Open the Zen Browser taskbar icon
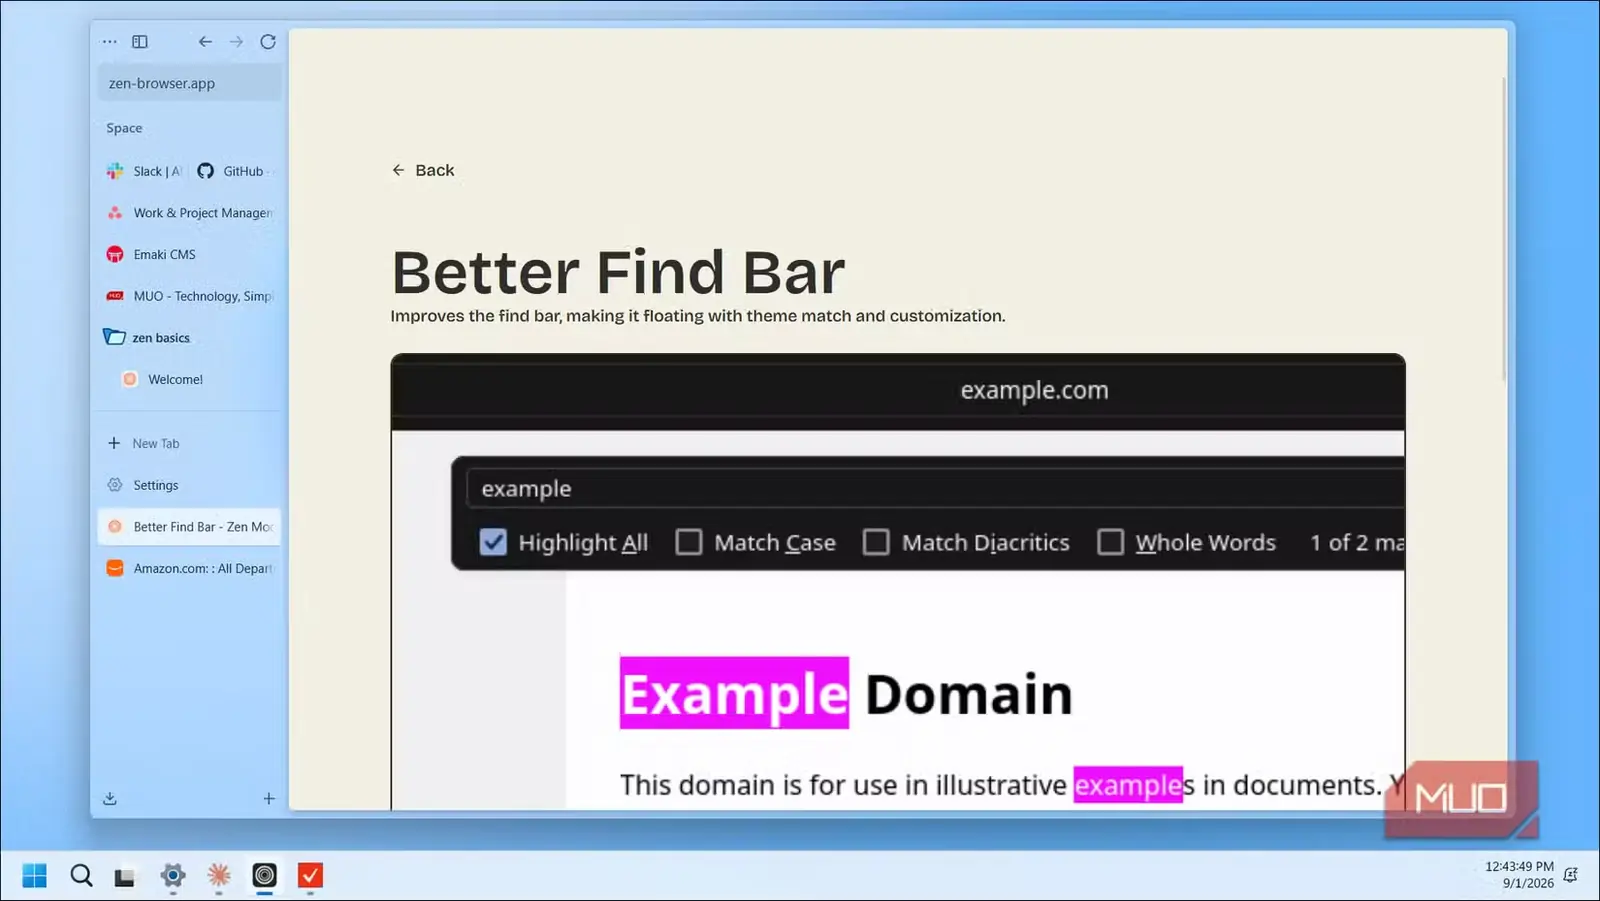 [x=265, y=876]
